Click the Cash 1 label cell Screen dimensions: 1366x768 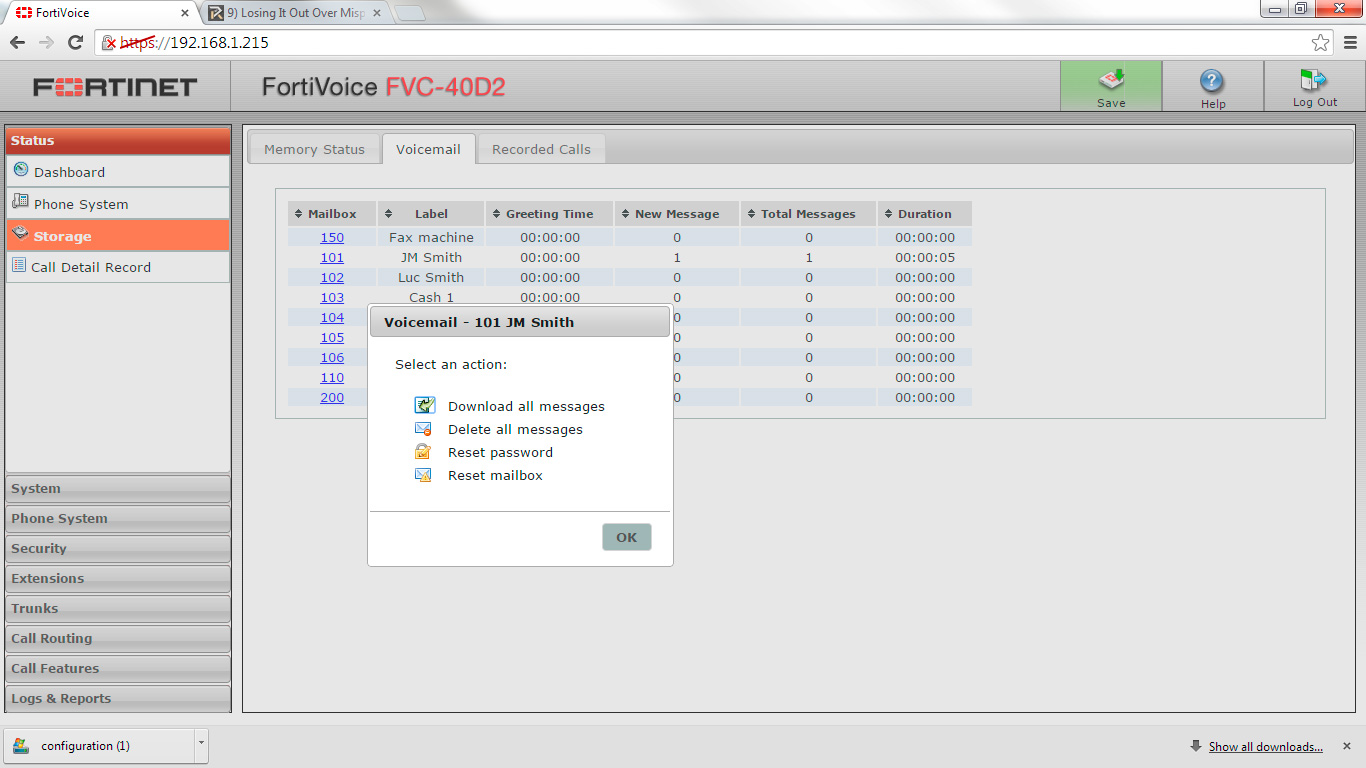431,297
